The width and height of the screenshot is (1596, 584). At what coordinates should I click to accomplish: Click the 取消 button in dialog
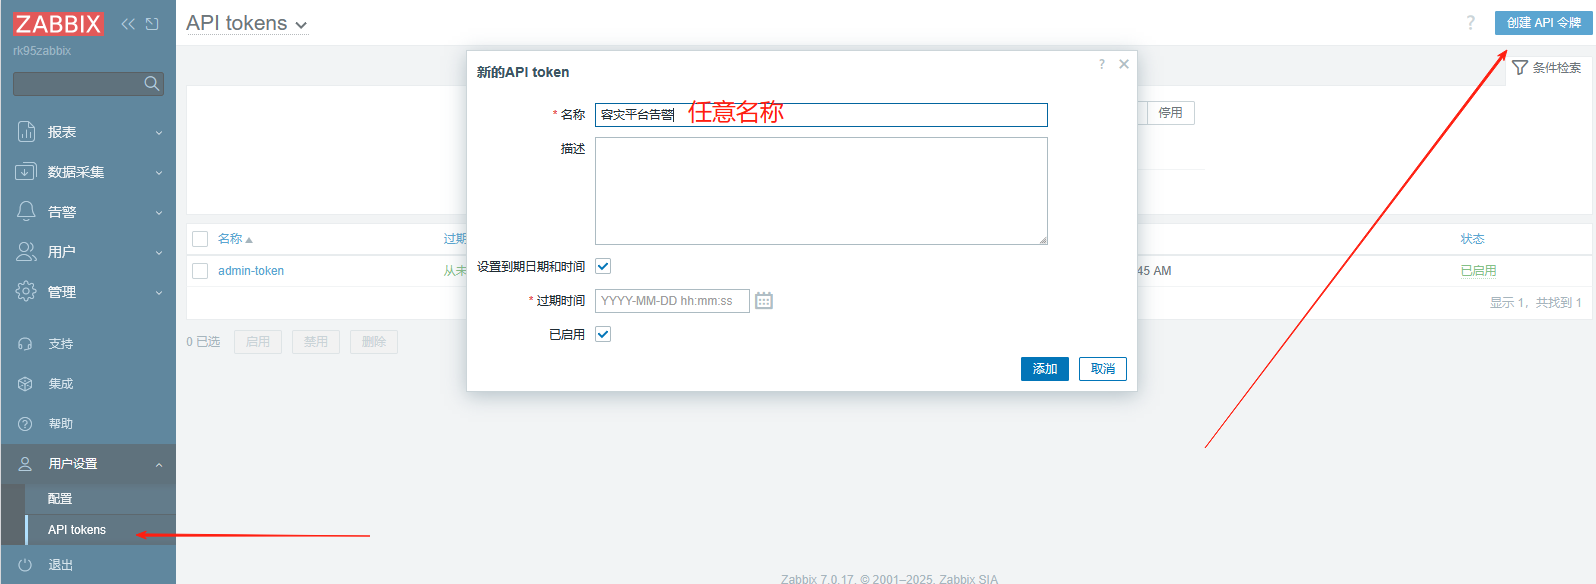point(1102,369)
